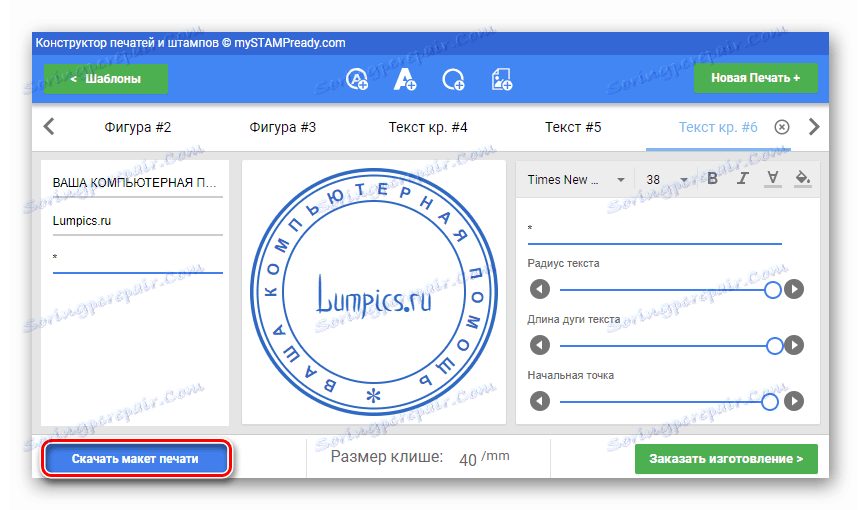Switch to Фигура #3 tab
The image size is (861, 510).
point(283,127)
